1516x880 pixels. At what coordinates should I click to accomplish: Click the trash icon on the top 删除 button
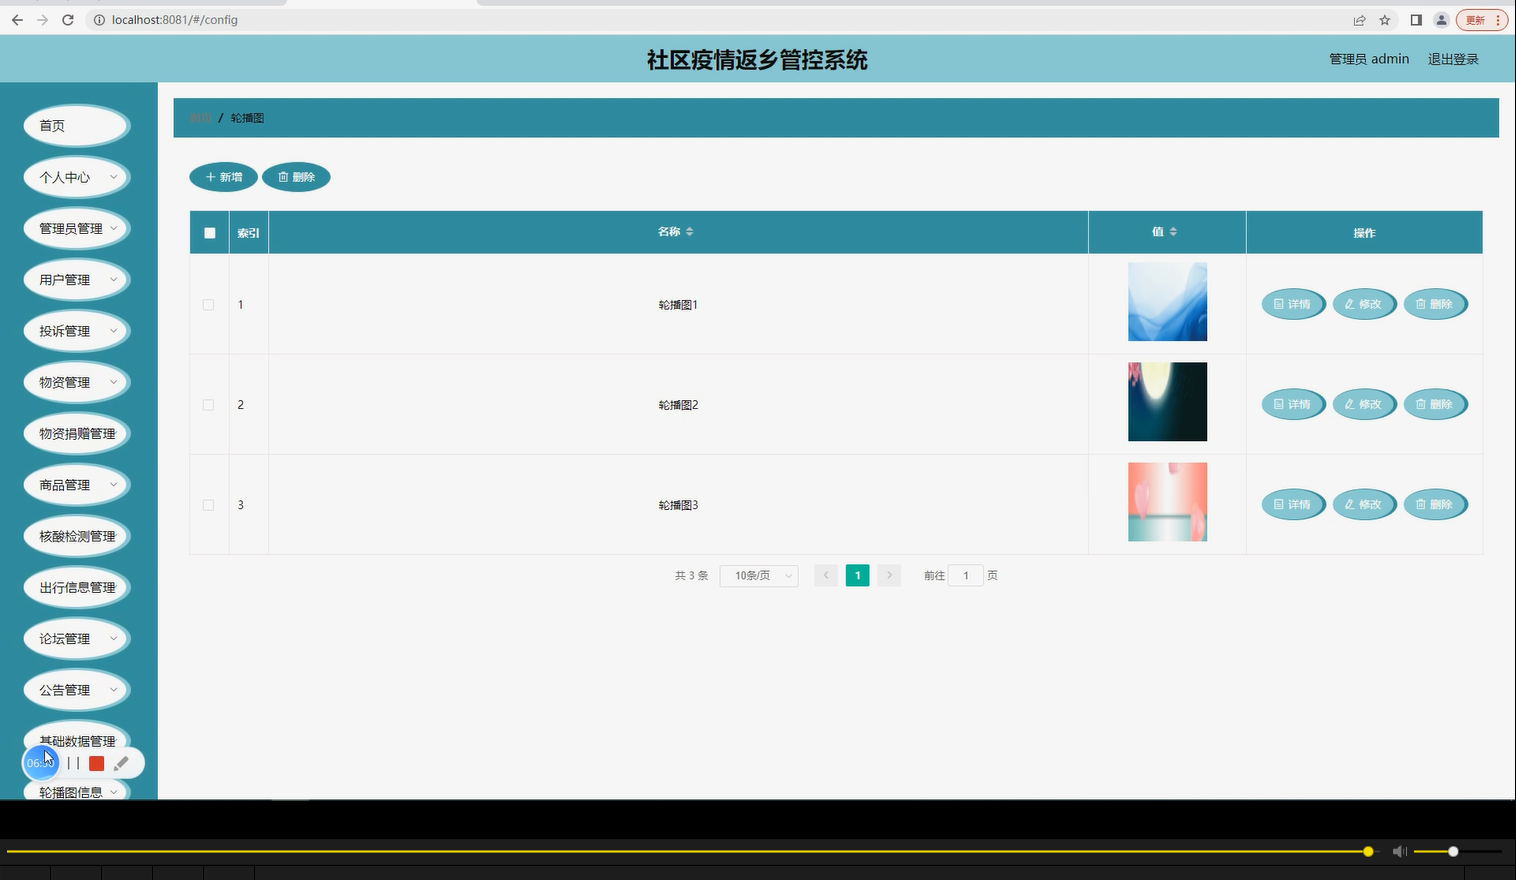coord(281,177)
